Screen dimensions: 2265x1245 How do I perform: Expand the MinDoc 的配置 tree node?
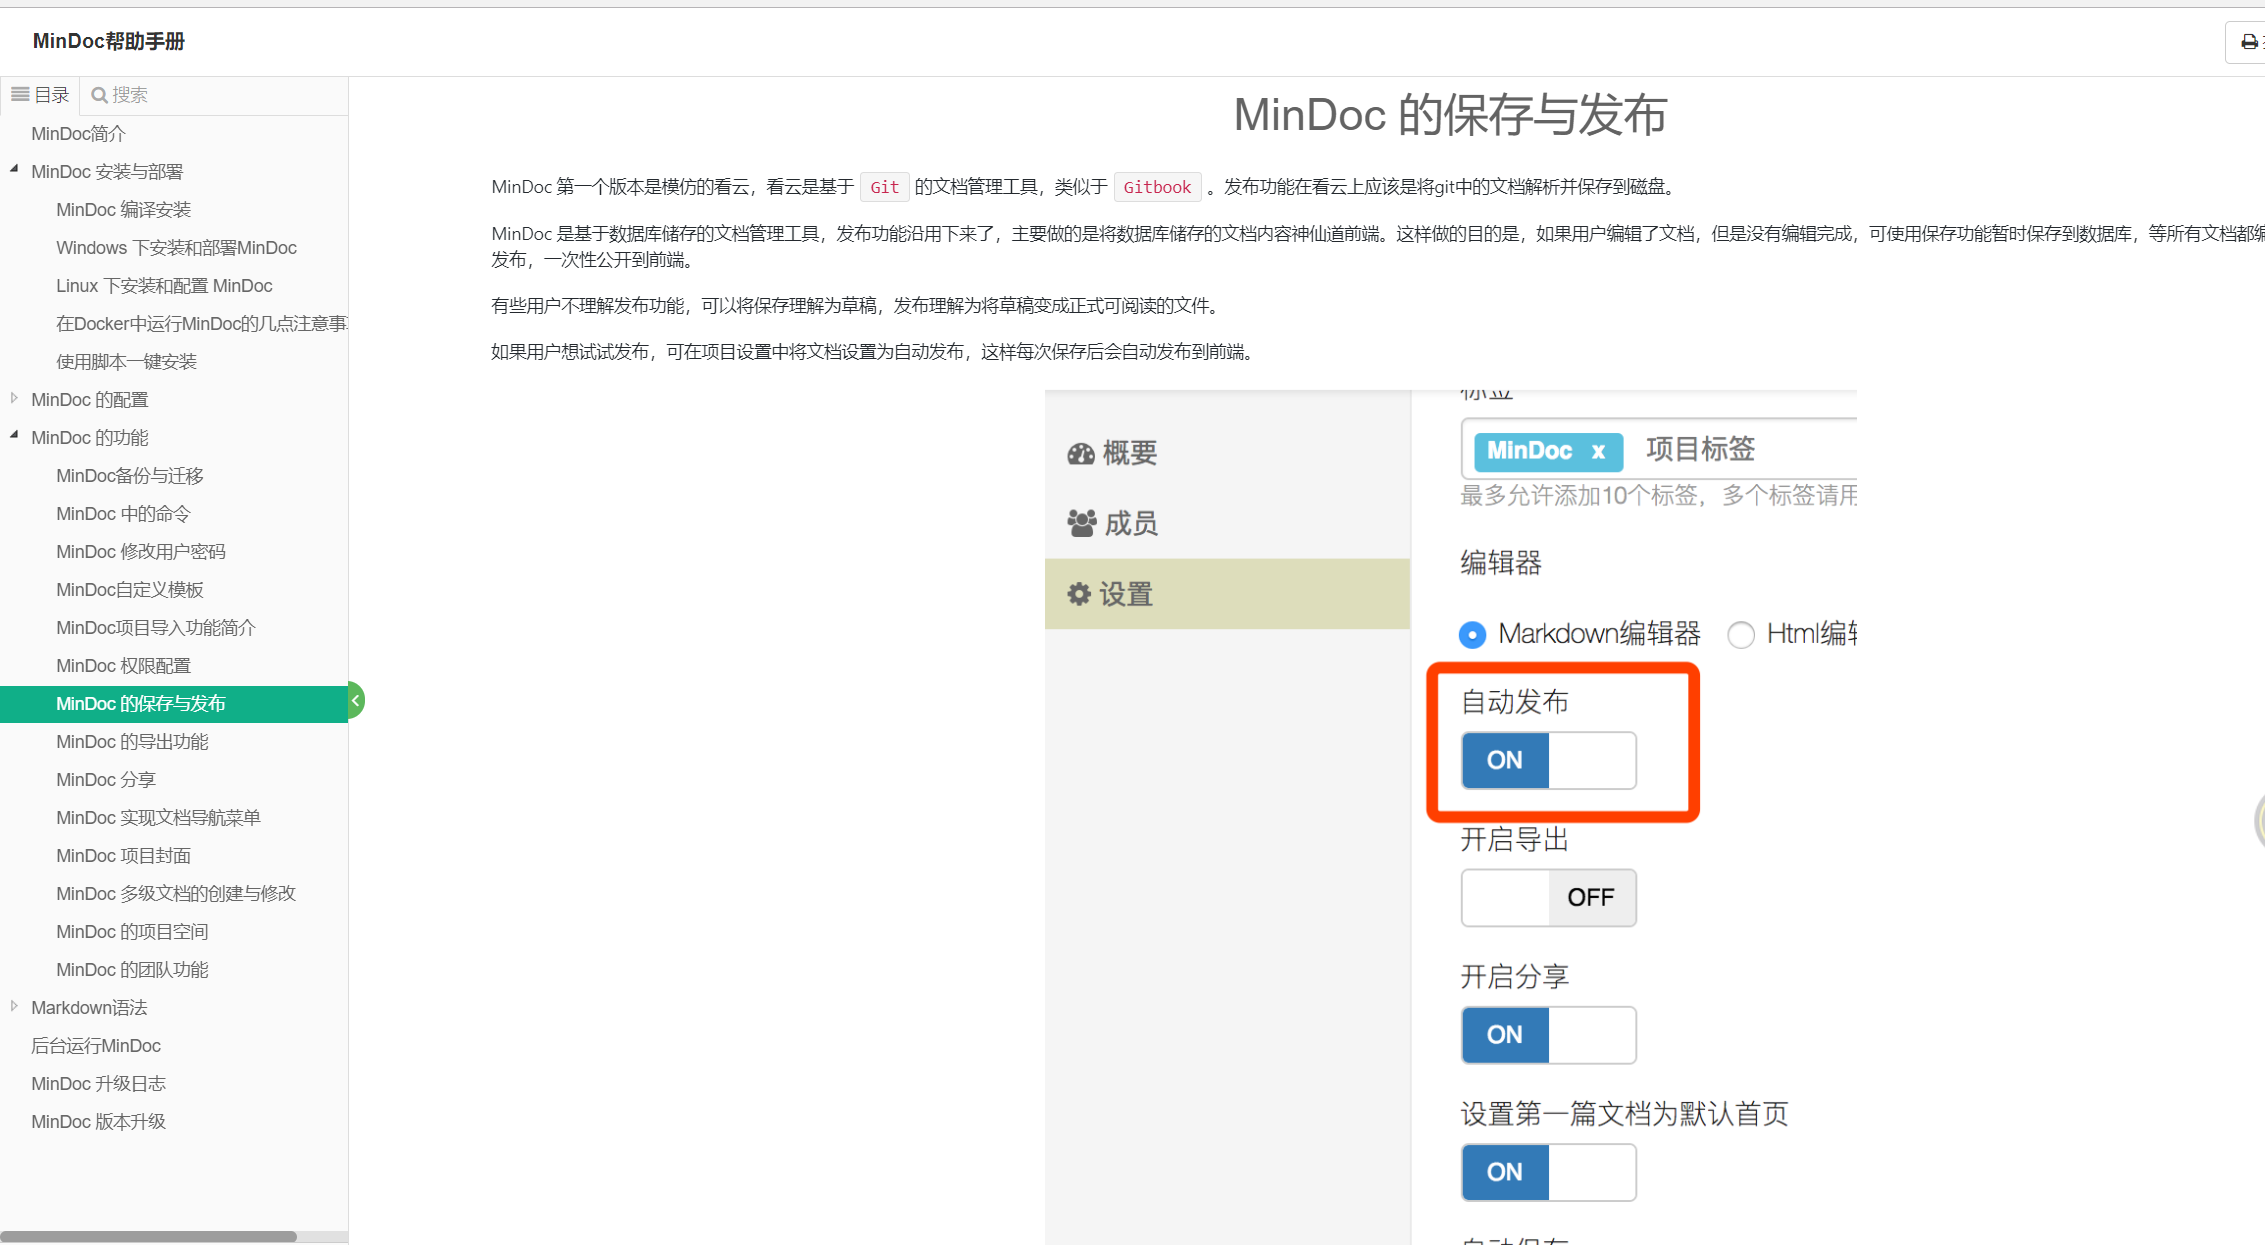14,398
